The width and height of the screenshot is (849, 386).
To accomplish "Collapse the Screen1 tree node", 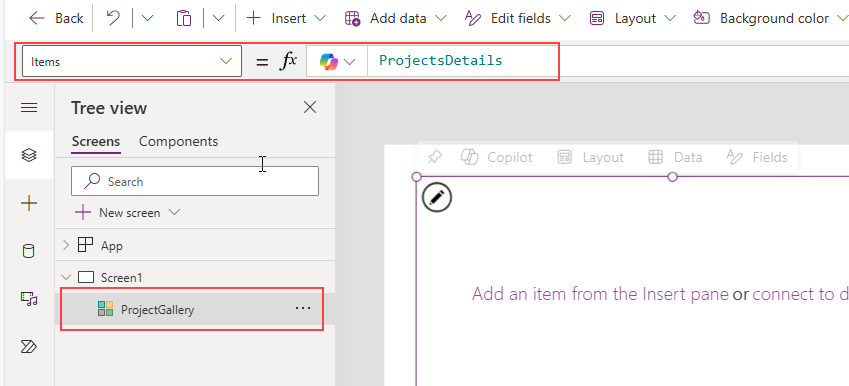I will coord(66,277).
